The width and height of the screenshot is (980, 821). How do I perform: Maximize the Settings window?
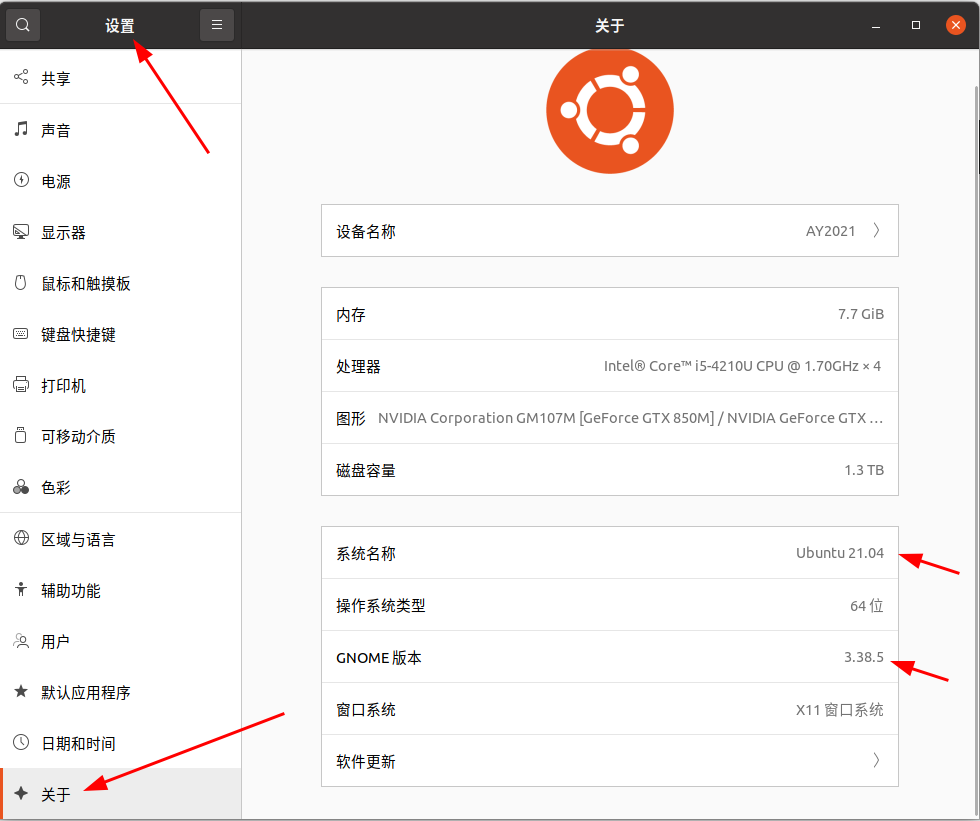click(916, 25)
